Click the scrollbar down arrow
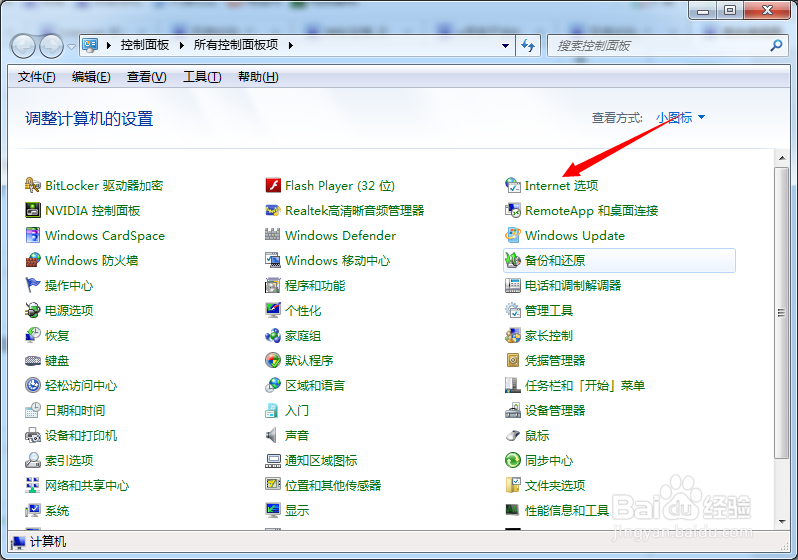Screen dimensions: 798x560 [x=781, y=521]
